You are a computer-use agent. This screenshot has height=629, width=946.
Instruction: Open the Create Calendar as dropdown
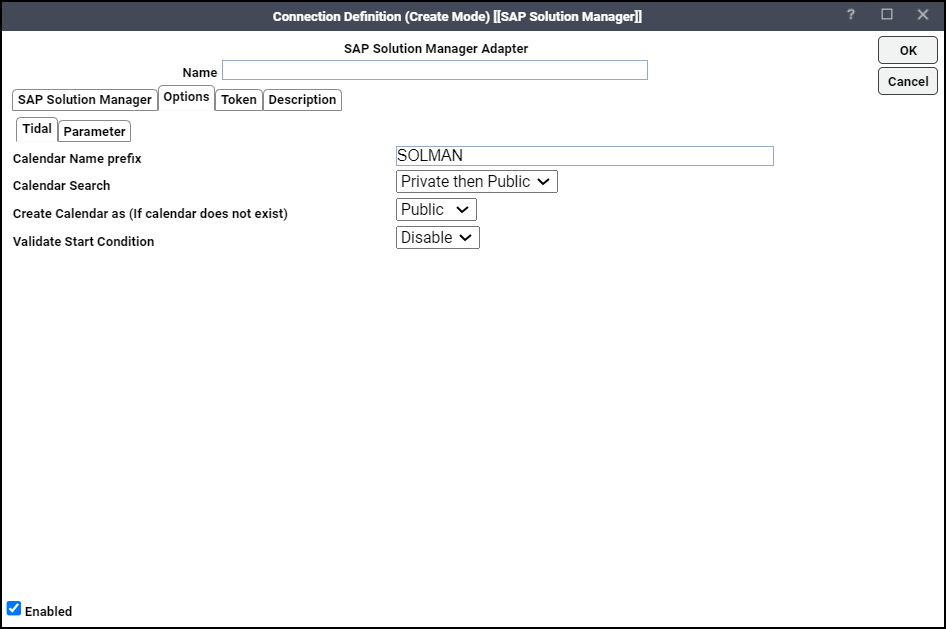coord(436,210)
